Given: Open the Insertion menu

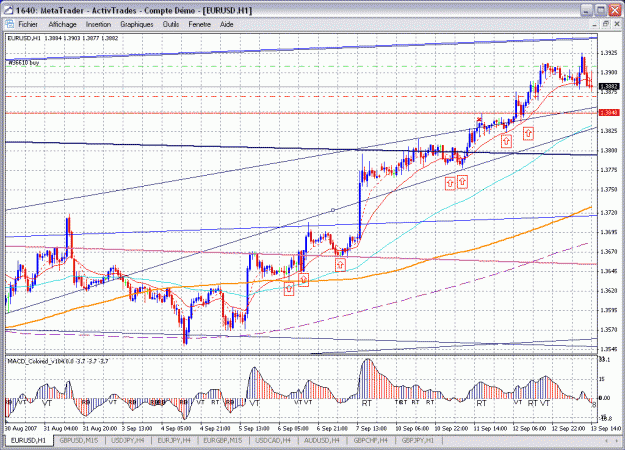Looking at the screenshot, I should coord(98,24).
